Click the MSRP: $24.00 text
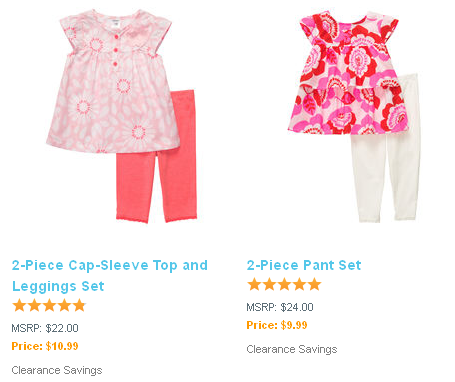 pos(280,307)
